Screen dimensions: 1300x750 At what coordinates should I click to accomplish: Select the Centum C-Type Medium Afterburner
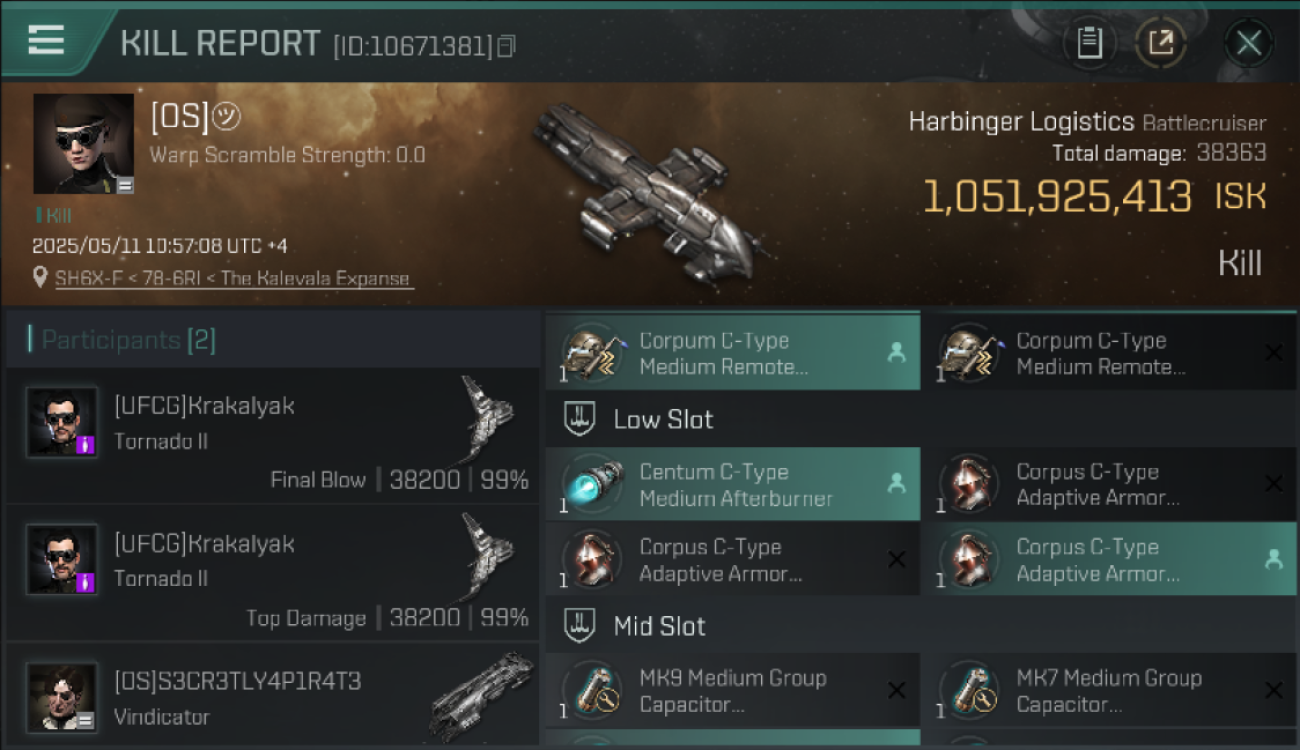pos(732,484)
